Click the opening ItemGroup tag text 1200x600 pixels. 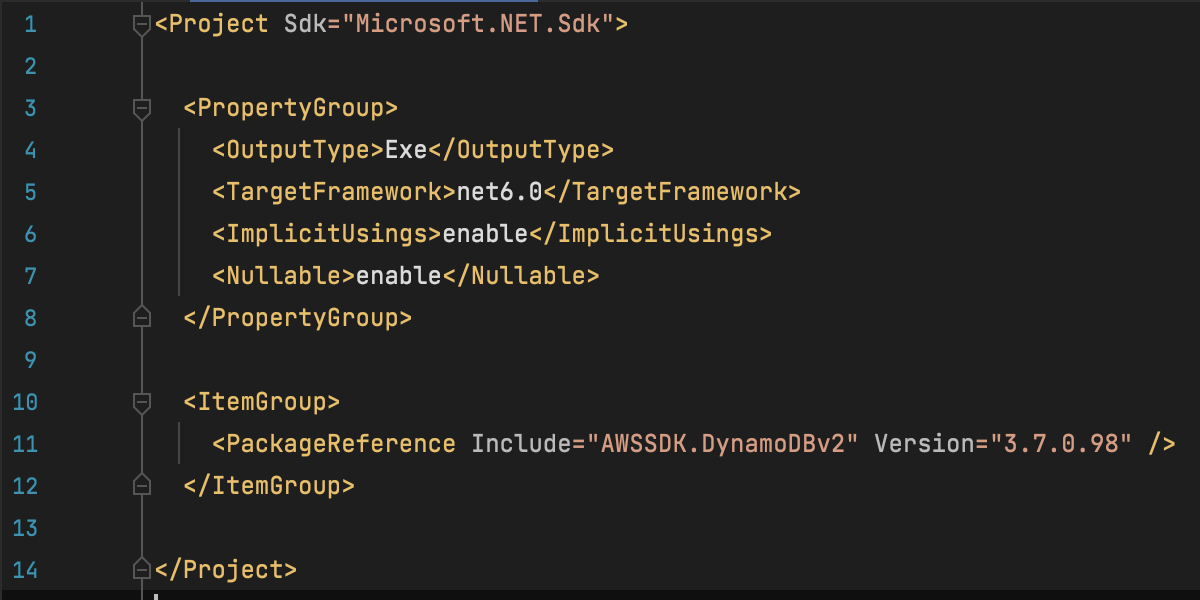262,402
